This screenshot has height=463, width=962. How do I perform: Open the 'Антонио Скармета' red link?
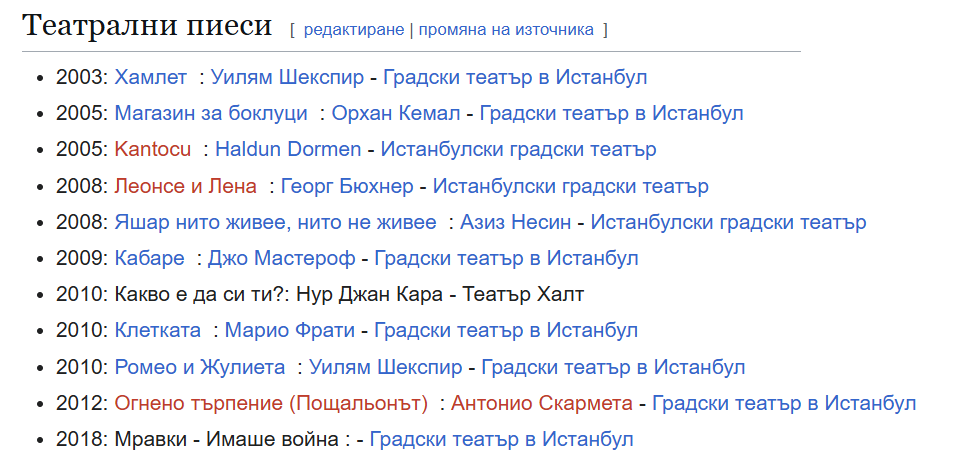(x=541, y=403)
